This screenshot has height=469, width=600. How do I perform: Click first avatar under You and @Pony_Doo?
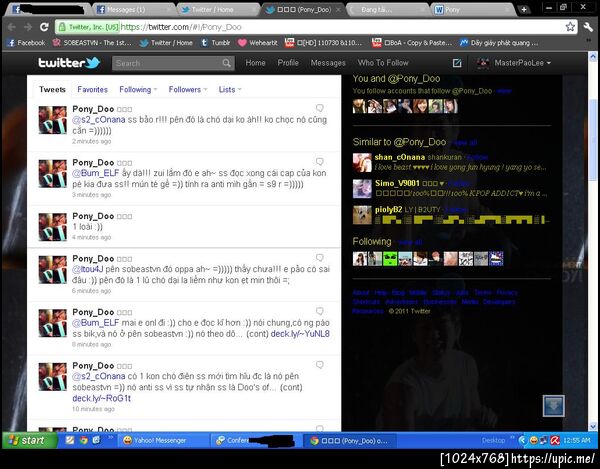(x=359, y=106)
